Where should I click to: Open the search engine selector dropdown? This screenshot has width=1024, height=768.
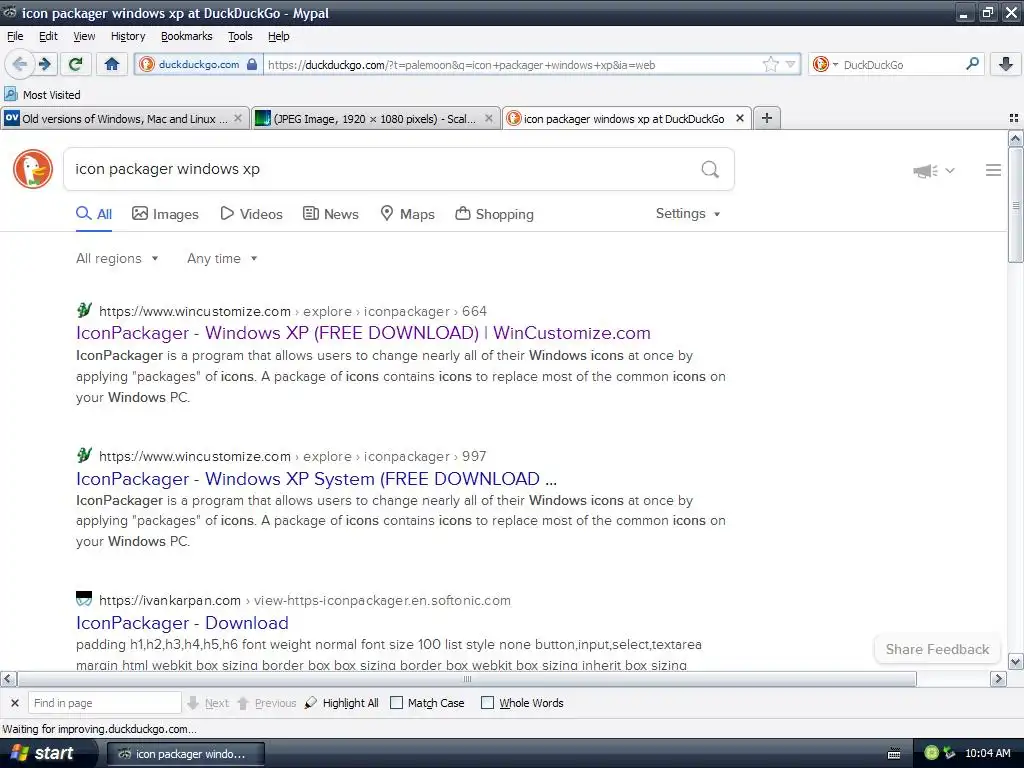coord(825,64)
